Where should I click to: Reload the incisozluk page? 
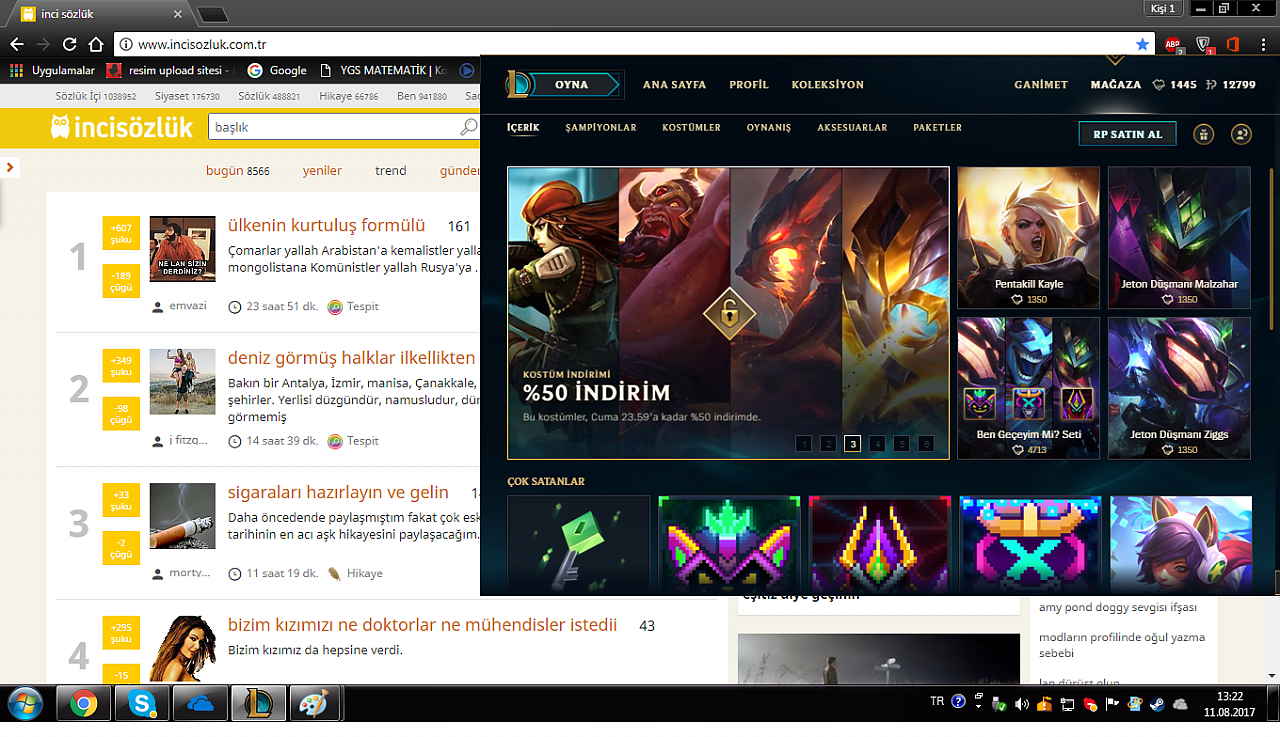pyautogui.click(x=70, y=44)
